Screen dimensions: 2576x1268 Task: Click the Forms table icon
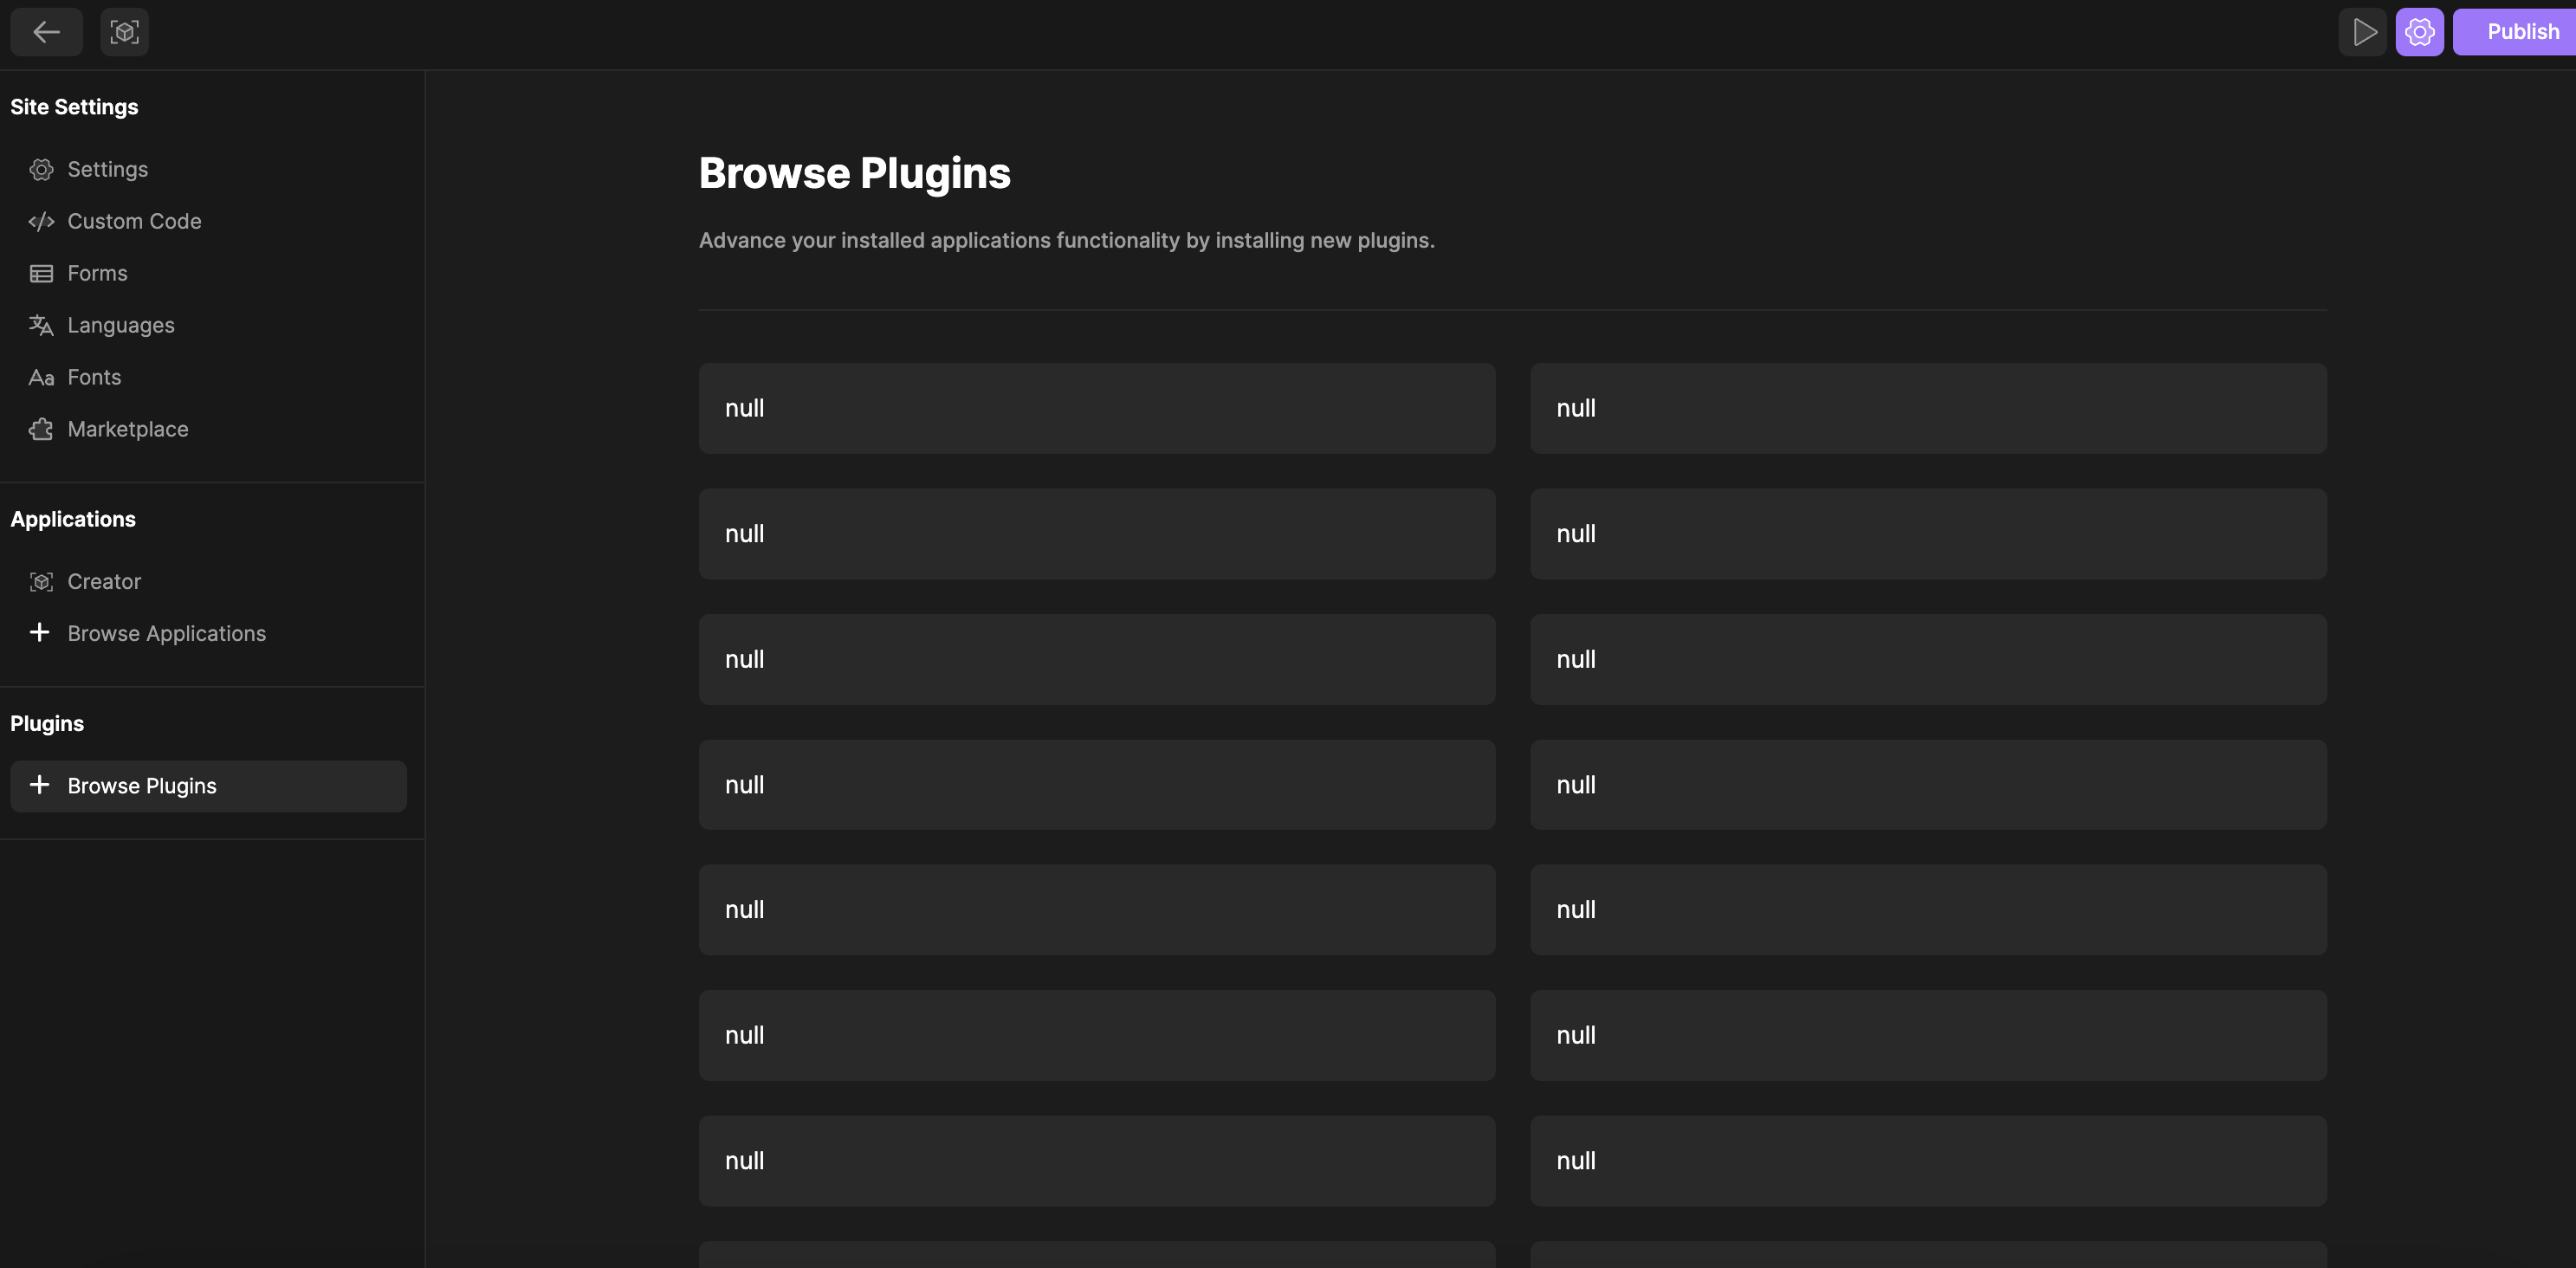point(41,274)
